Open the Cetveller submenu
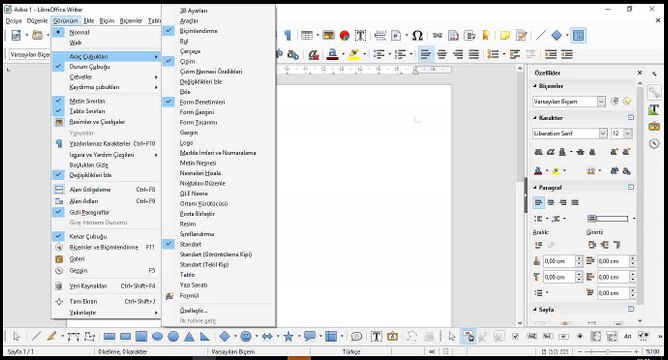 [106, 77]
